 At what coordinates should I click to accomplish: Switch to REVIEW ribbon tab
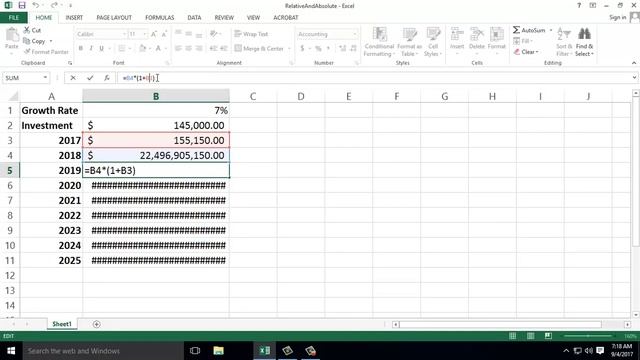224,18
